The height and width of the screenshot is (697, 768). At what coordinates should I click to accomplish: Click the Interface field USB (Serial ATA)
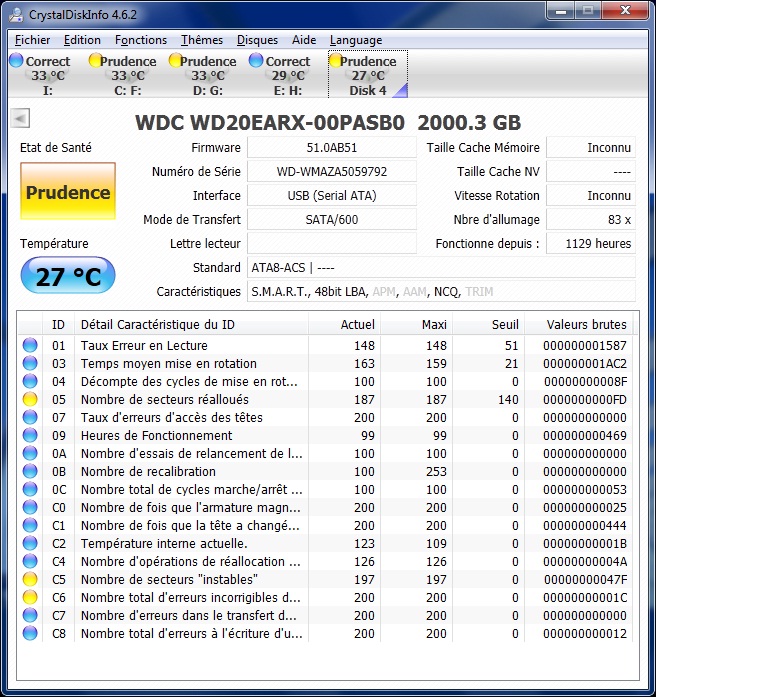coord(332,195)
